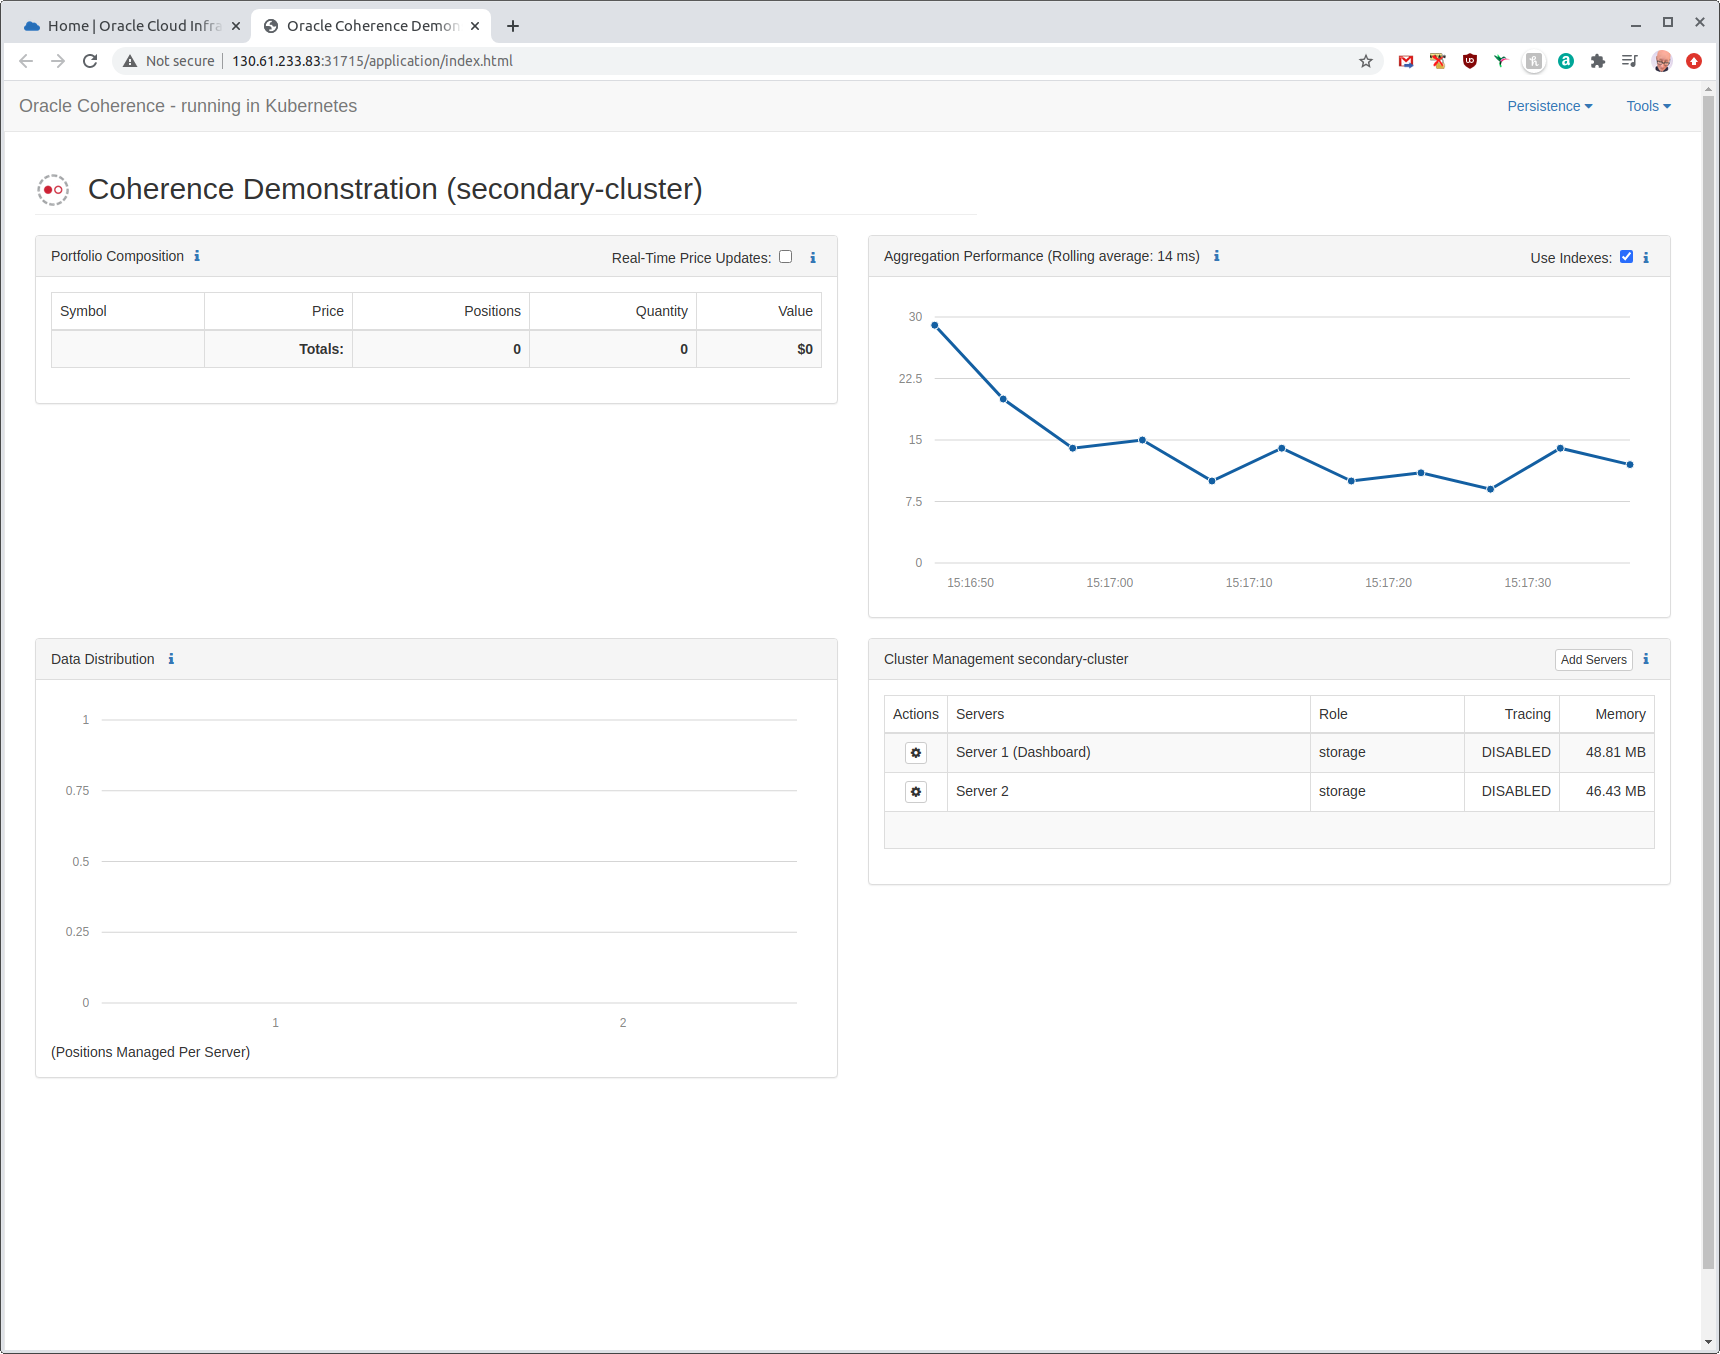Click the Not secure warning icon
This screenshot has height=1354, width=1720.
130,61
